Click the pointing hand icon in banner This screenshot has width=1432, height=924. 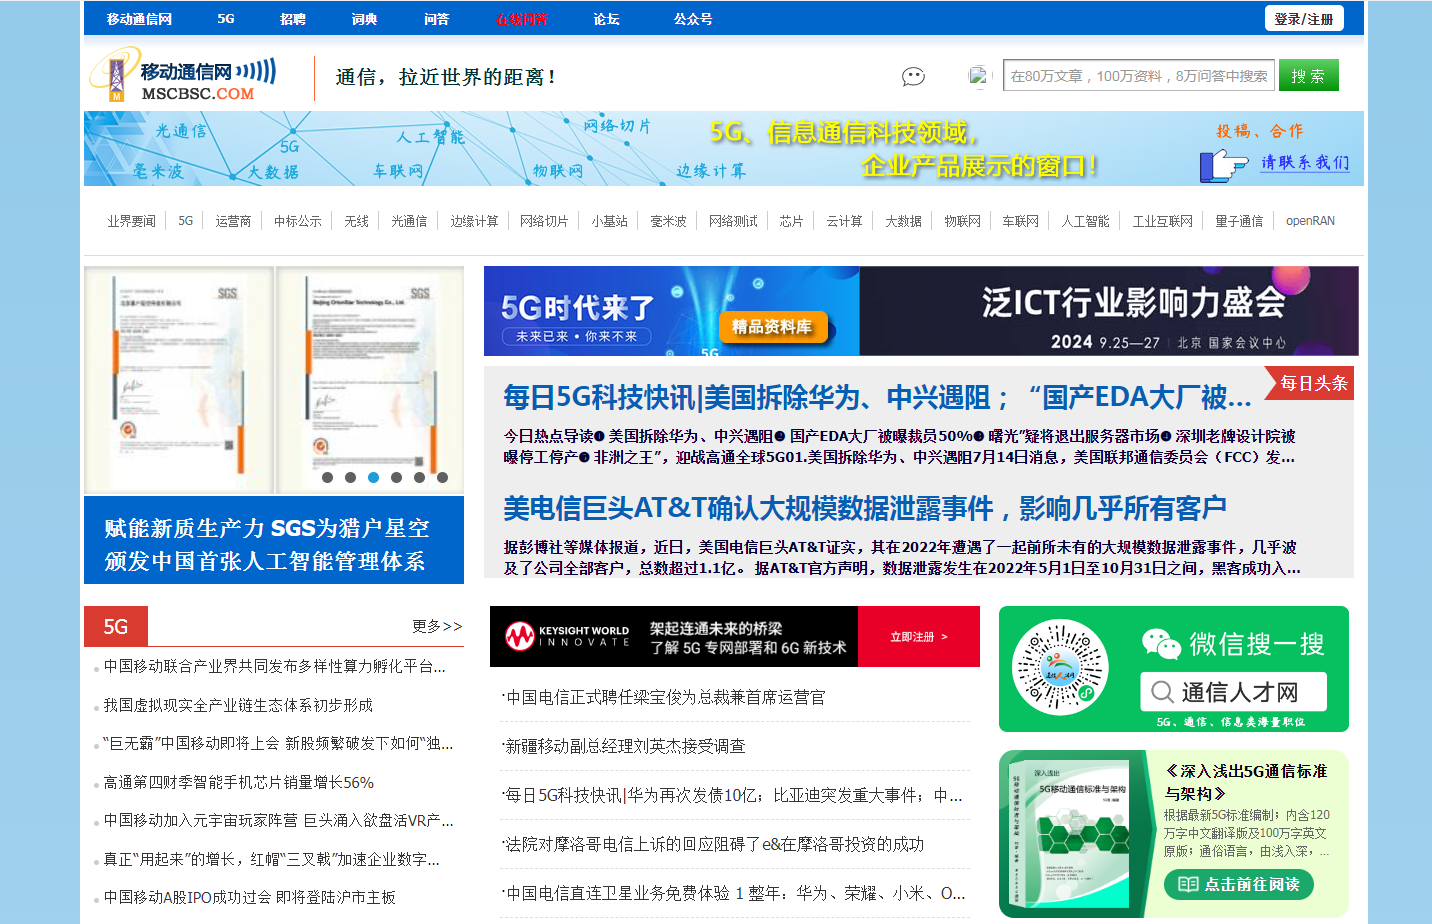click(x=1222, y=165)
